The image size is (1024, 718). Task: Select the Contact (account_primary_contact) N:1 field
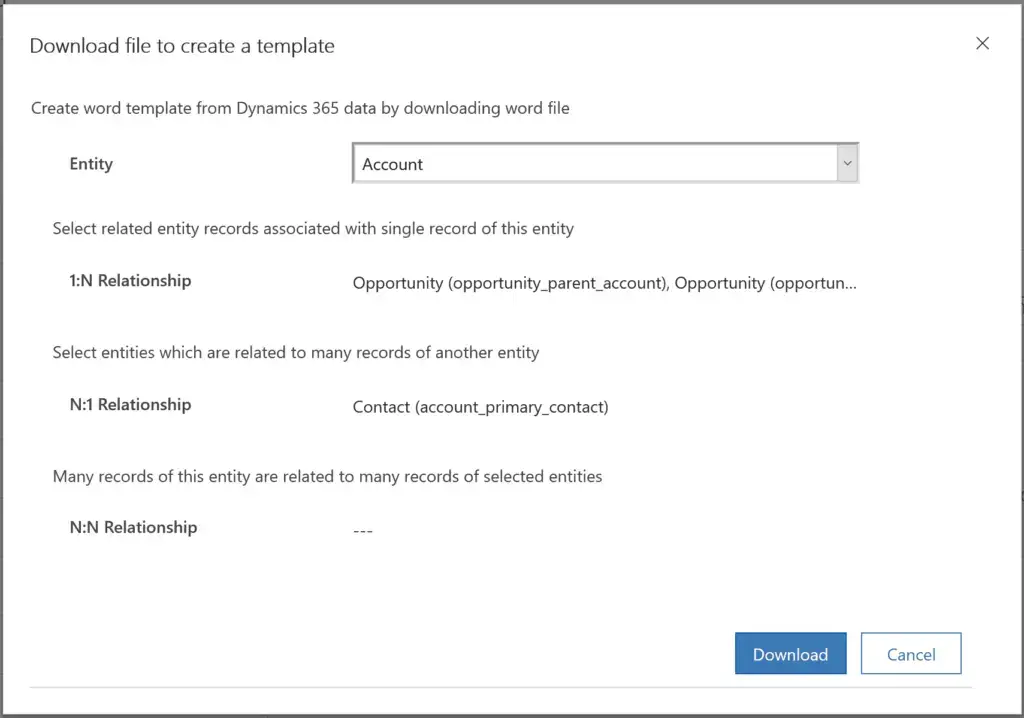click(x=481, y=407)
